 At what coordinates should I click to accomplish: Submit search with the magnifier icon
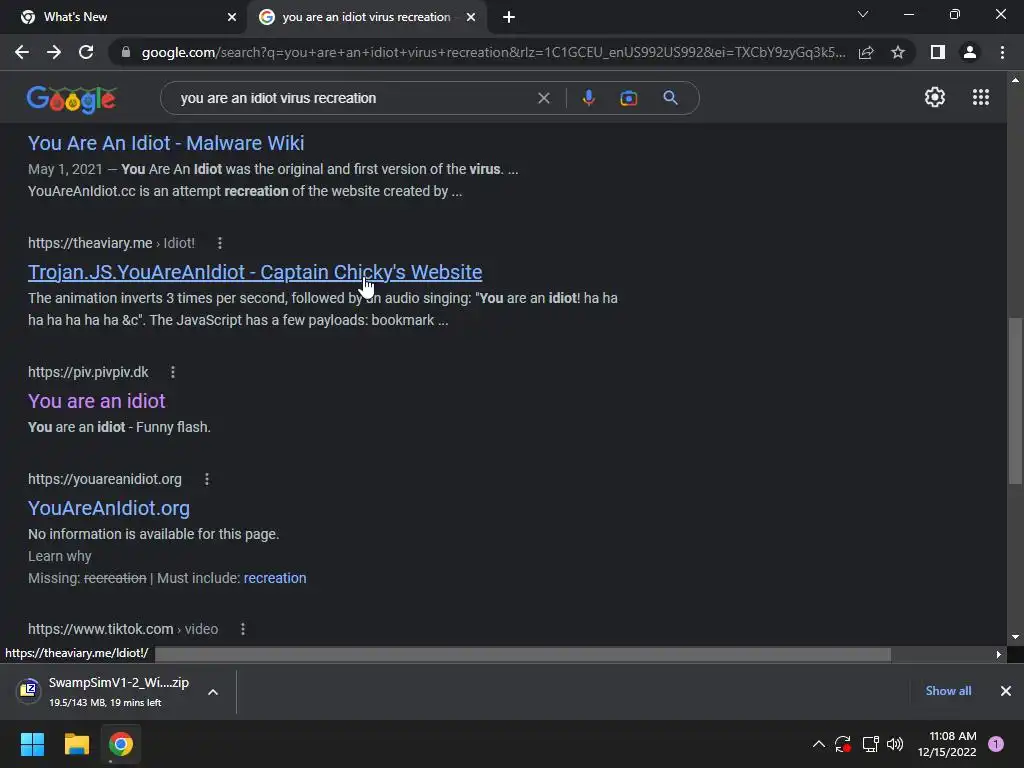point(670,98)
